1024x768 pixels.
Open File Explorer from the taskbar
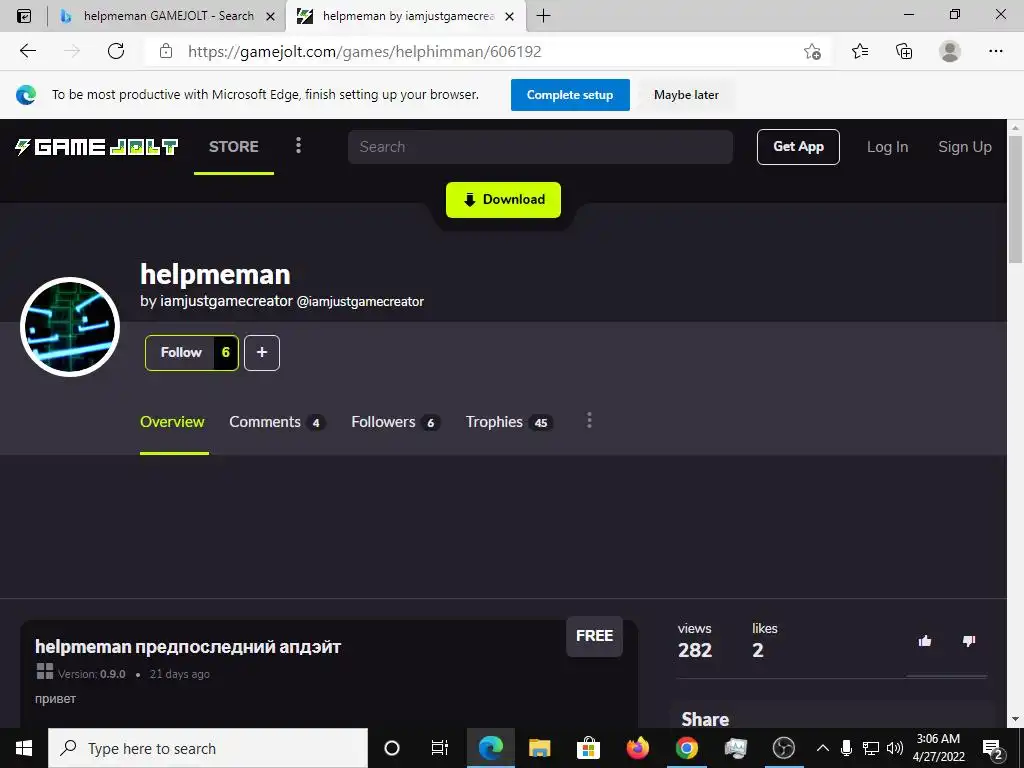click(x=539, y=748)
